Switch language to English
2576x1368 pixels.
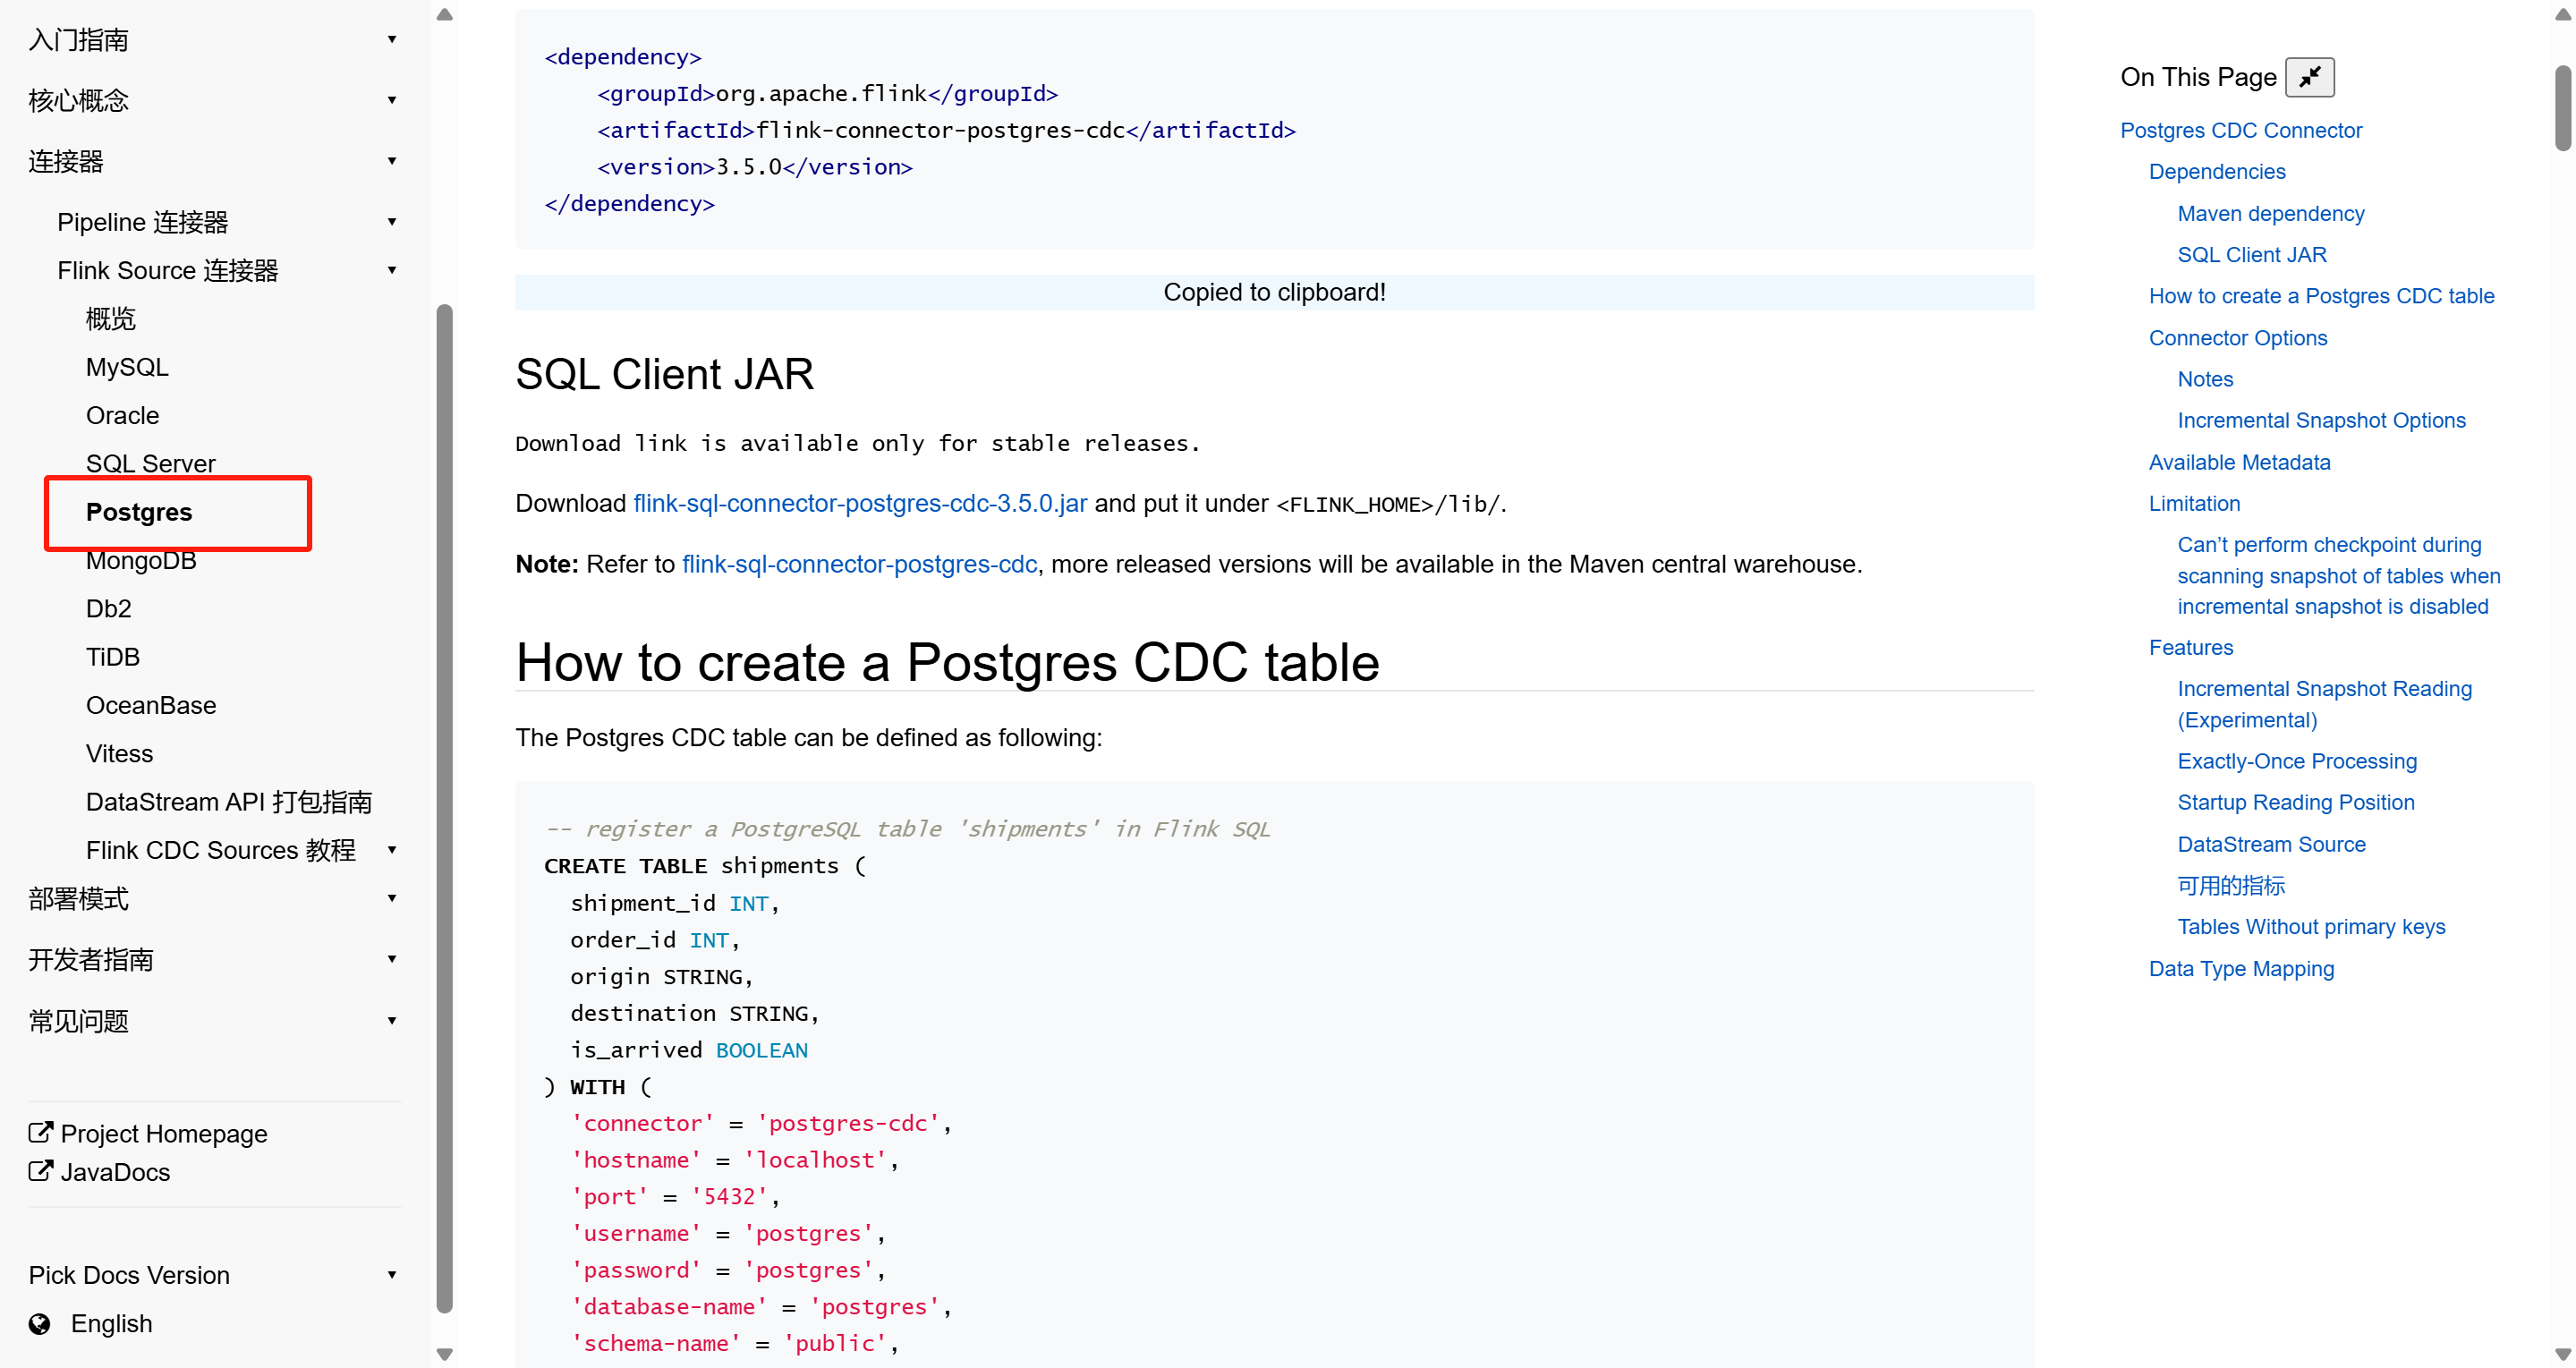(x=111, y=1323)
